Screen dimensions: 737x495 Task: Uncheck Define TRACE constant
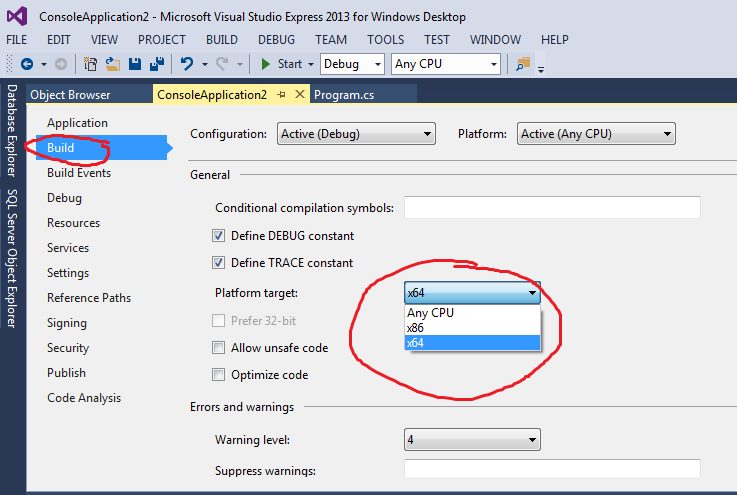pyautogui.click(x=219, y=263)
